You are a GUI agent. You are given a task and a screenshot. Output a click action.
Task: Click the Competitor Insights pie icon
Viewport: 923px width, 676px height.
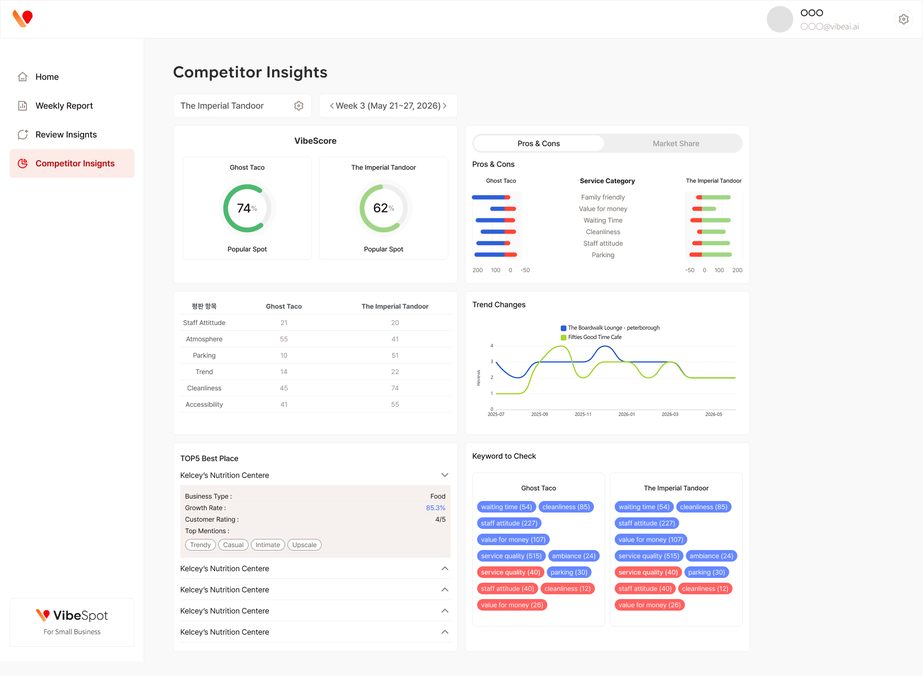click(x=22, y=163)
